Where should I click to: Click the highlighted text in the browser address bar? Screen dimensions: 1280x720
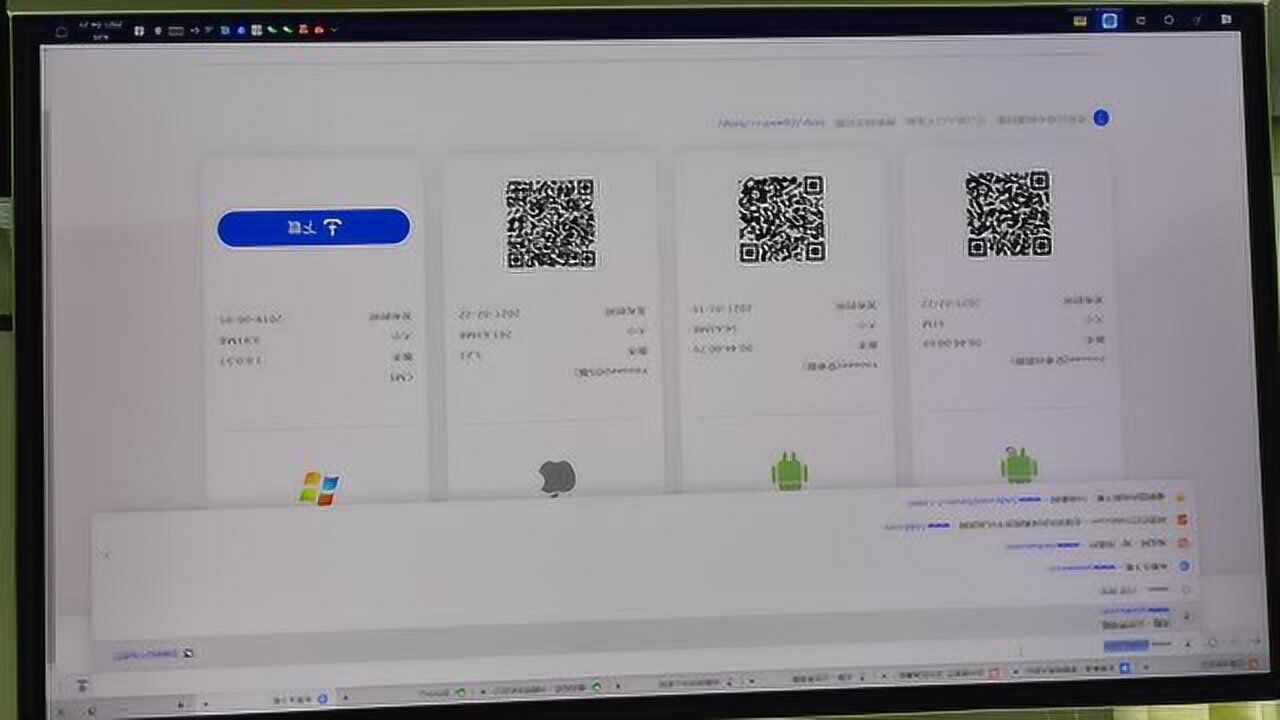[x=1125, y=646]
